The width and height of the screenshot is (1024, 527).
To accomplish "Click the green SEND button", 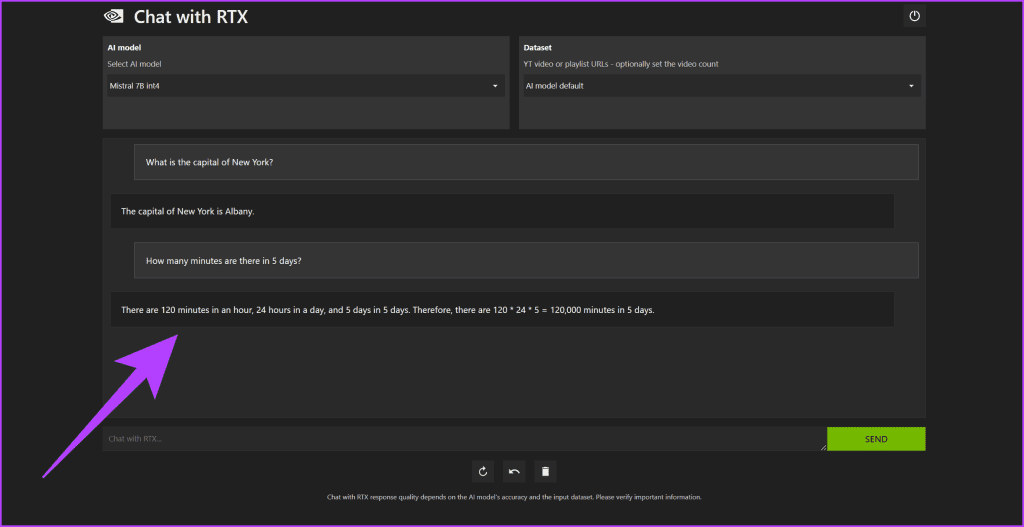I will (x=876, y=439).
